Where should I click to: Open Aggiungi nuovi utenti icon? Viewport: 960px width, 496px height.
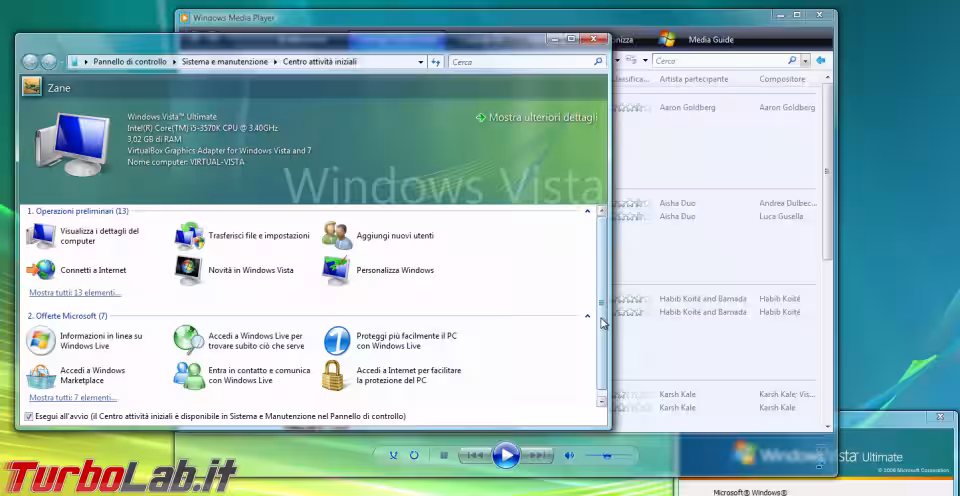pos(337,236)
